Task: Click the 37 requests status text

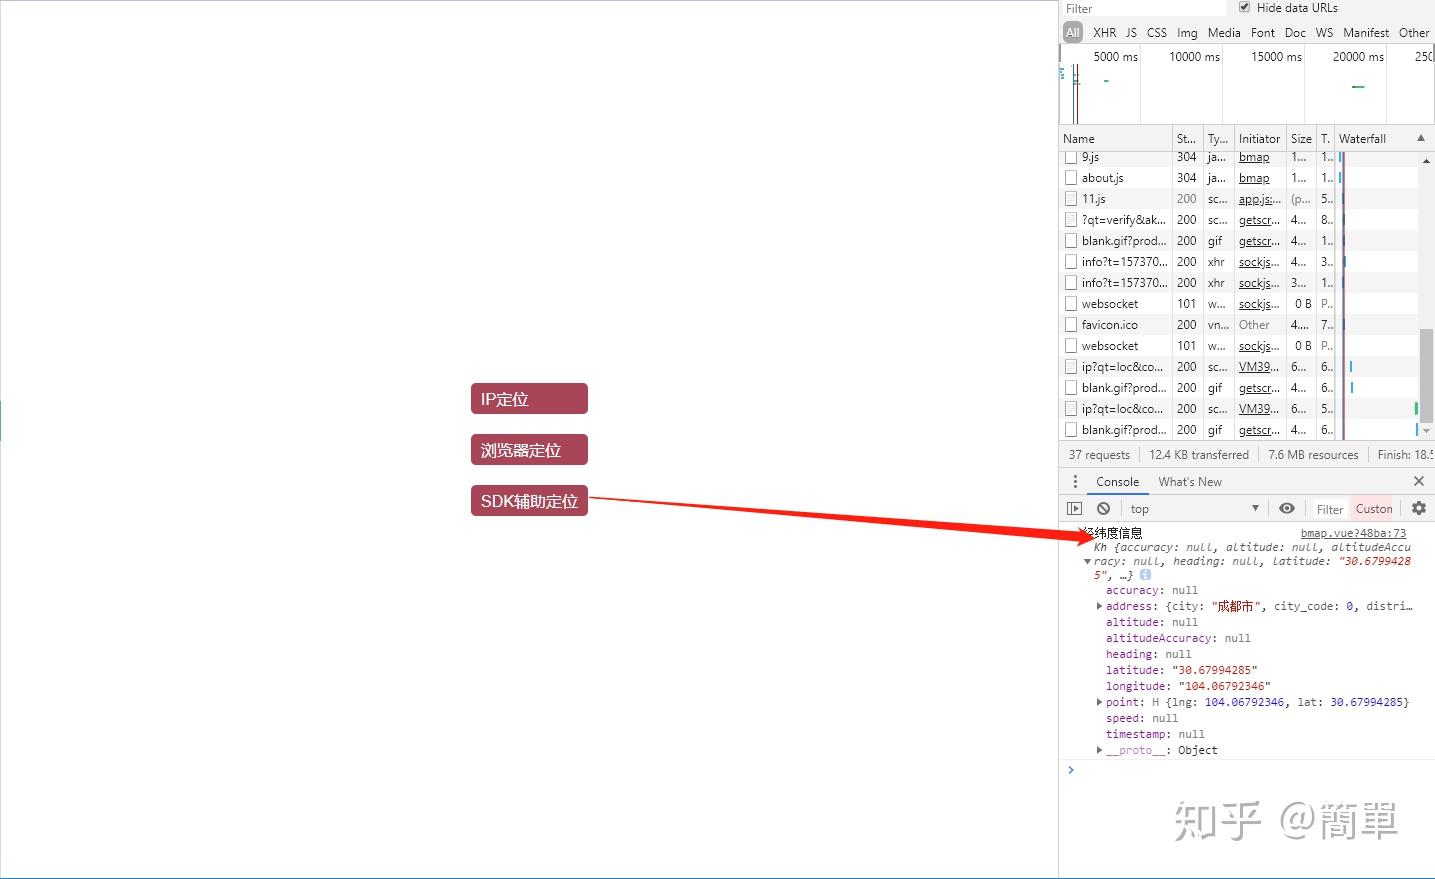Action: [x=1099, y=454]
